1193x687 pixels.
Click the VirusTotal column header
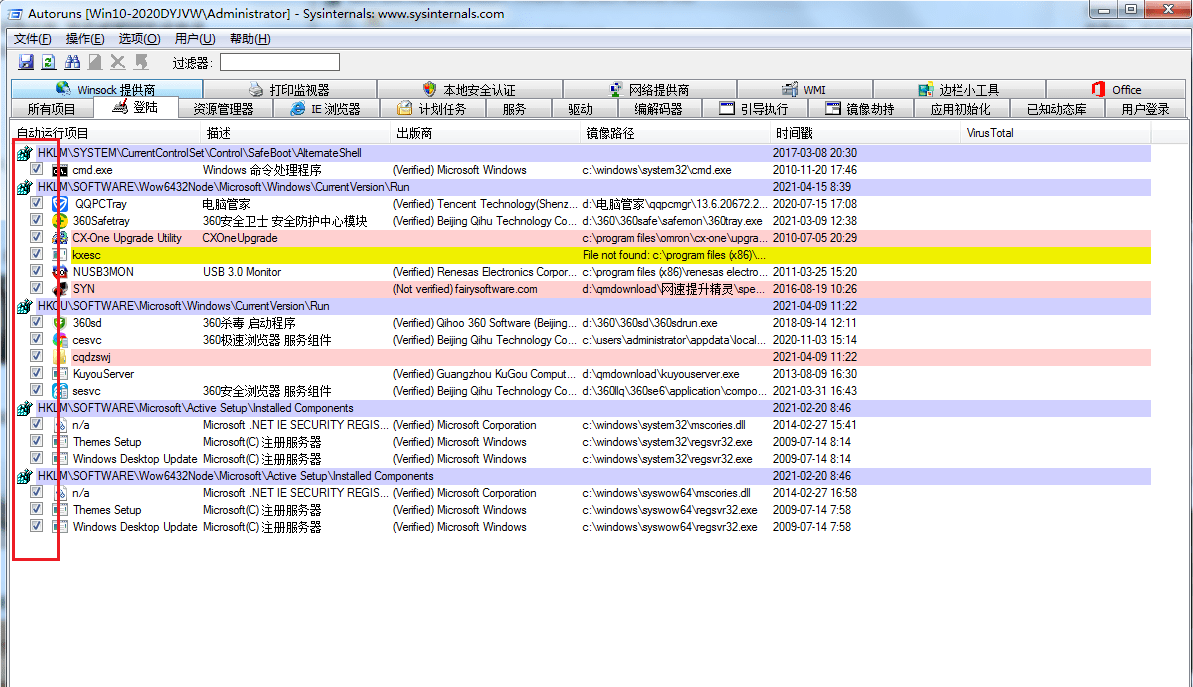click(1056, 133)
